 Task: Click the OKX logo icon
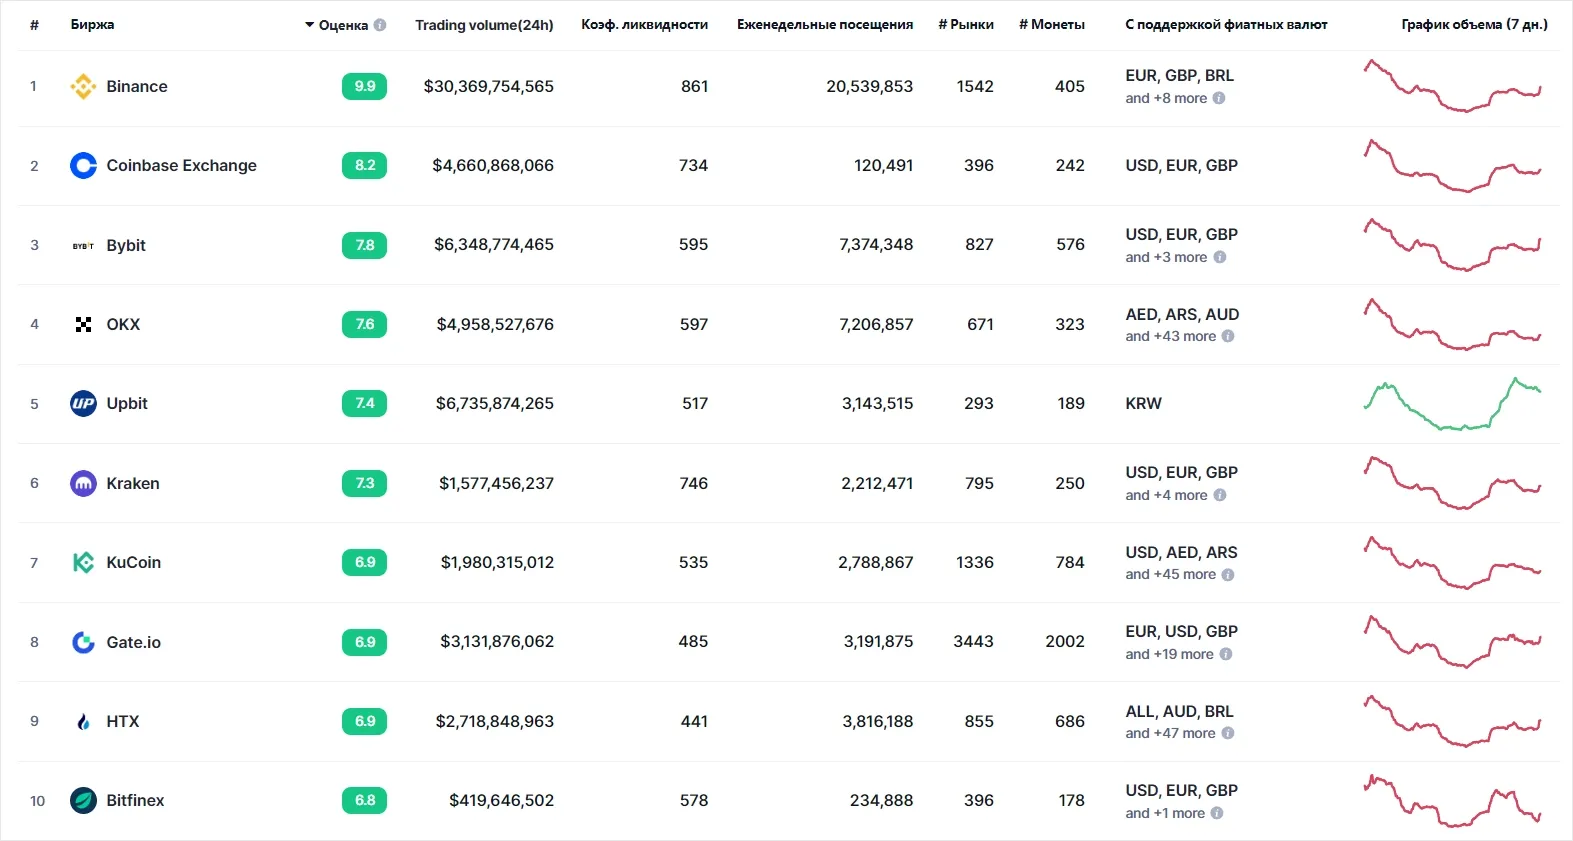[x=83, y=324]
